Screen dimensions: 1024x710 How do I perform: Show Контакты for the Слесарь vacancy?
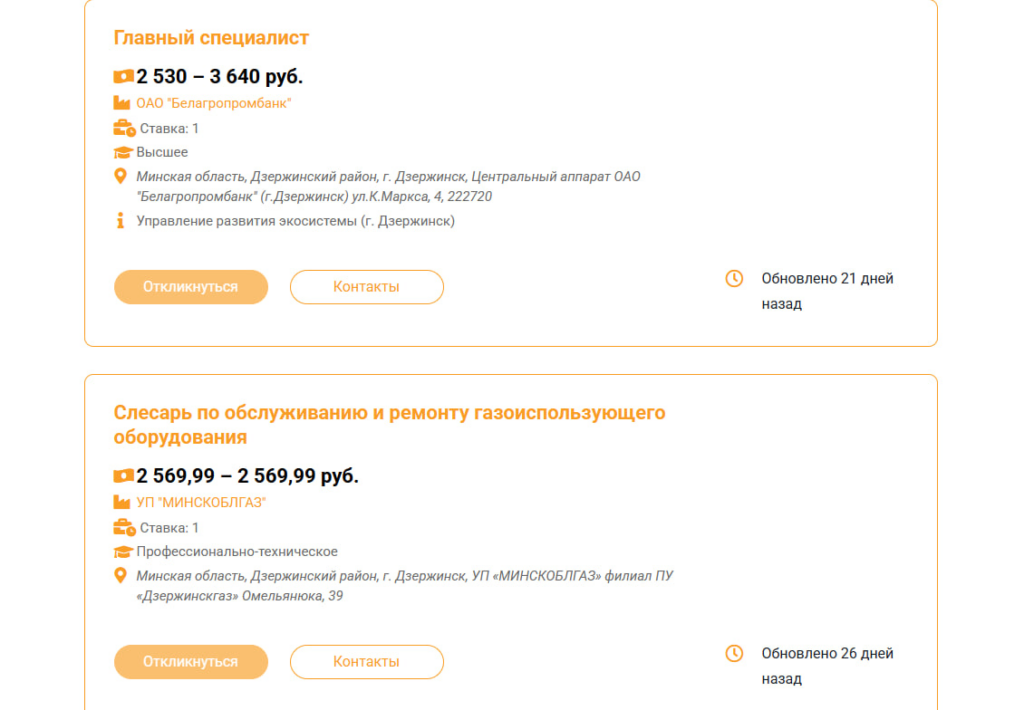[366, 662]
